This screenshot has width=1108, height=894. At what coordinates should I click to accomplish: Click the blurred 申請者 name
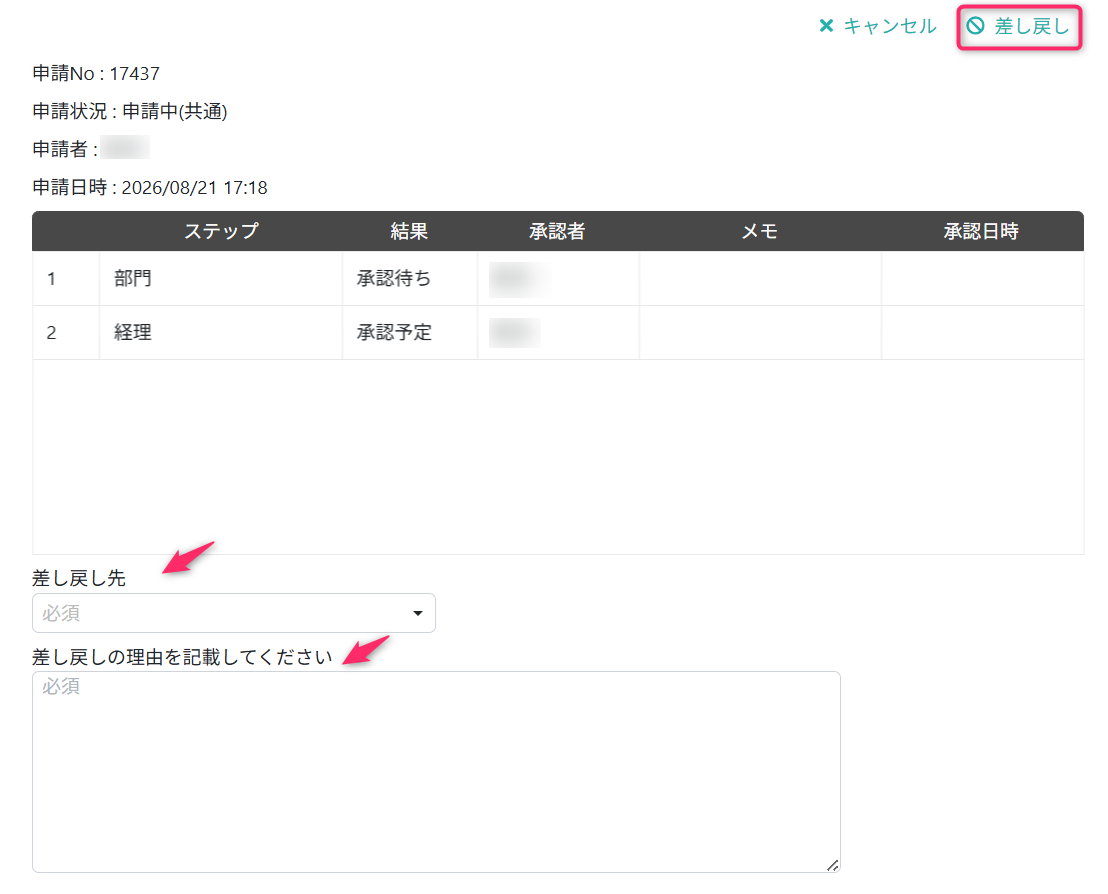tap(125, 148)
